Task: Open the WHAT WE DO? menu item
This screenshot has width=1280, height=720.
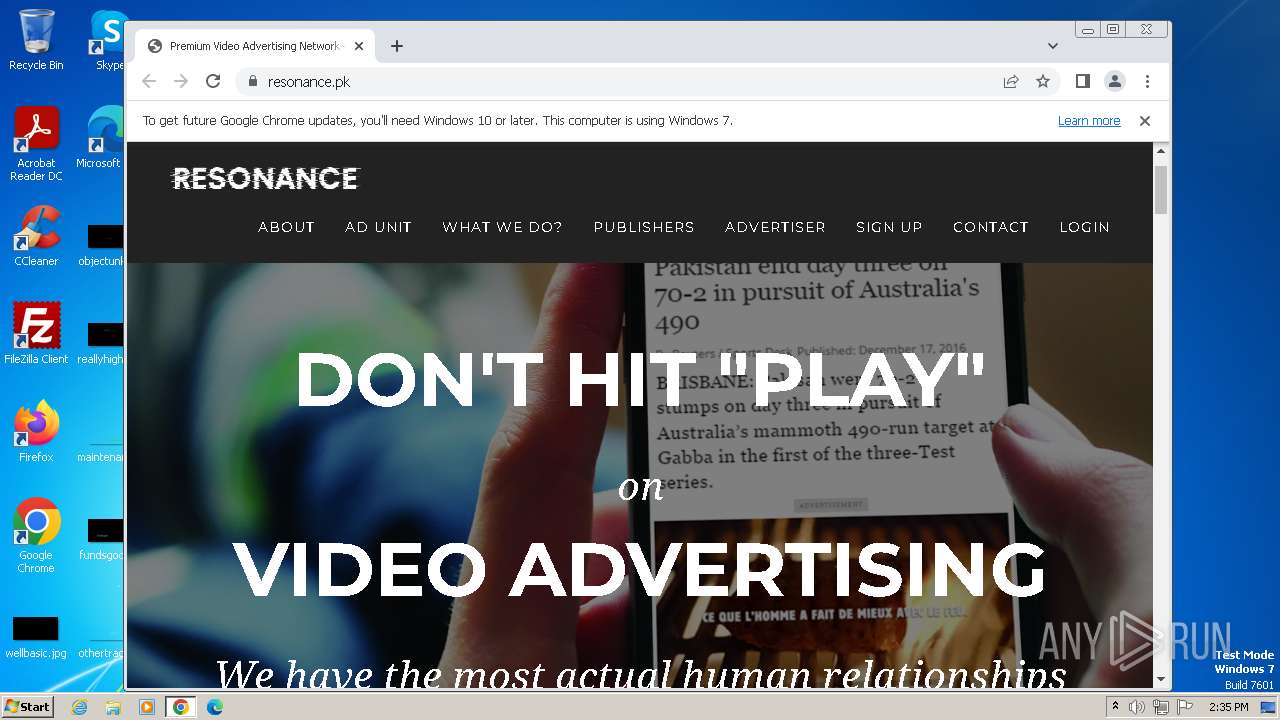Action: (x=502, y=227)
